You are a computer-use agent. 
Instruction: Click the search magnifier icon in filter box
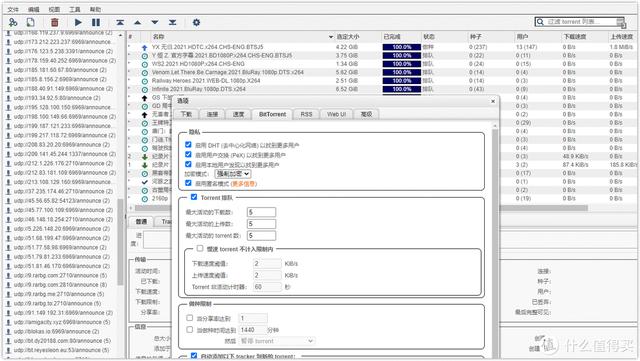pos(540,22)
